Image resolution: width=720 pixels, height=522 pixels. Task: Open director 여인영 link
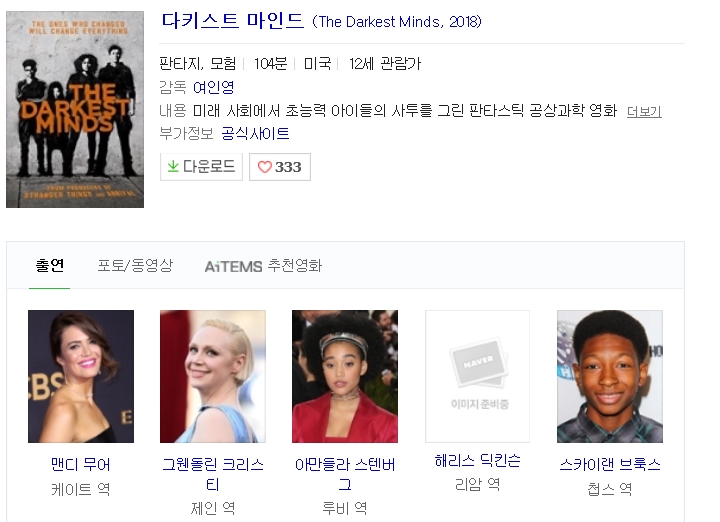click(214, 87)
